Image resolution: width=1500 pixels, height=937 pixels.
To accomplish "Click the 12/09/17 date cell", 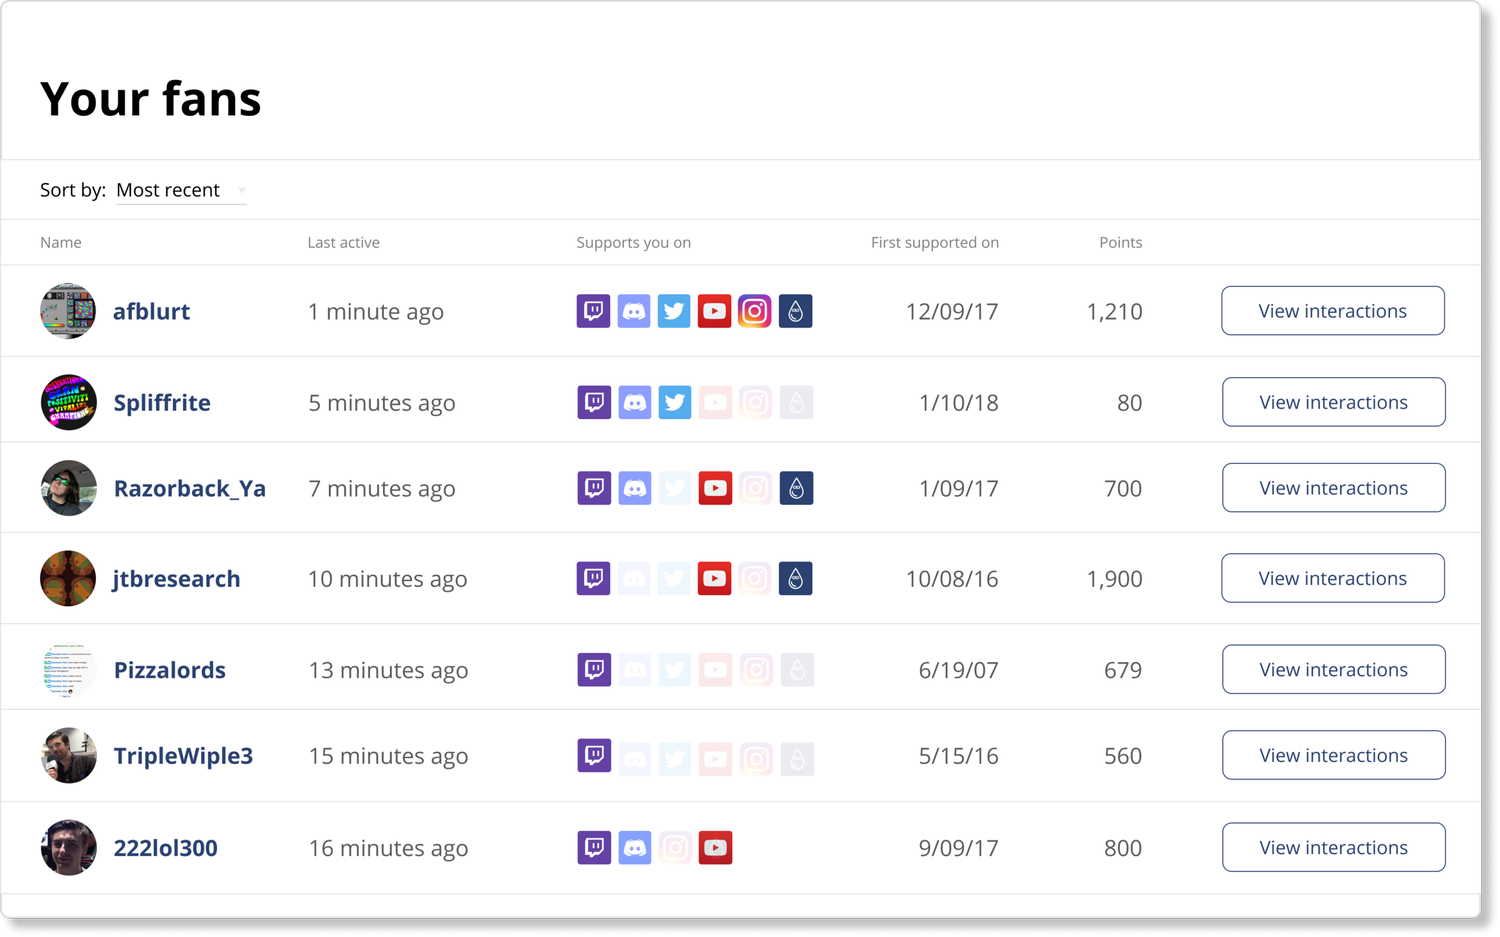I will click(x=952, y=311).
